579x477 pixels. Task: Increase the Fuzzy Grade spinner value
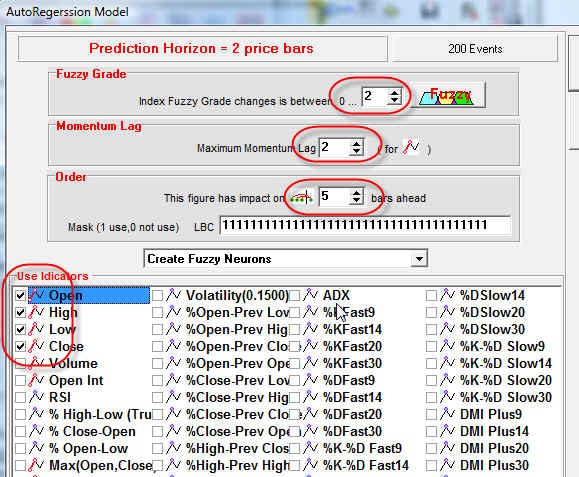394,92
